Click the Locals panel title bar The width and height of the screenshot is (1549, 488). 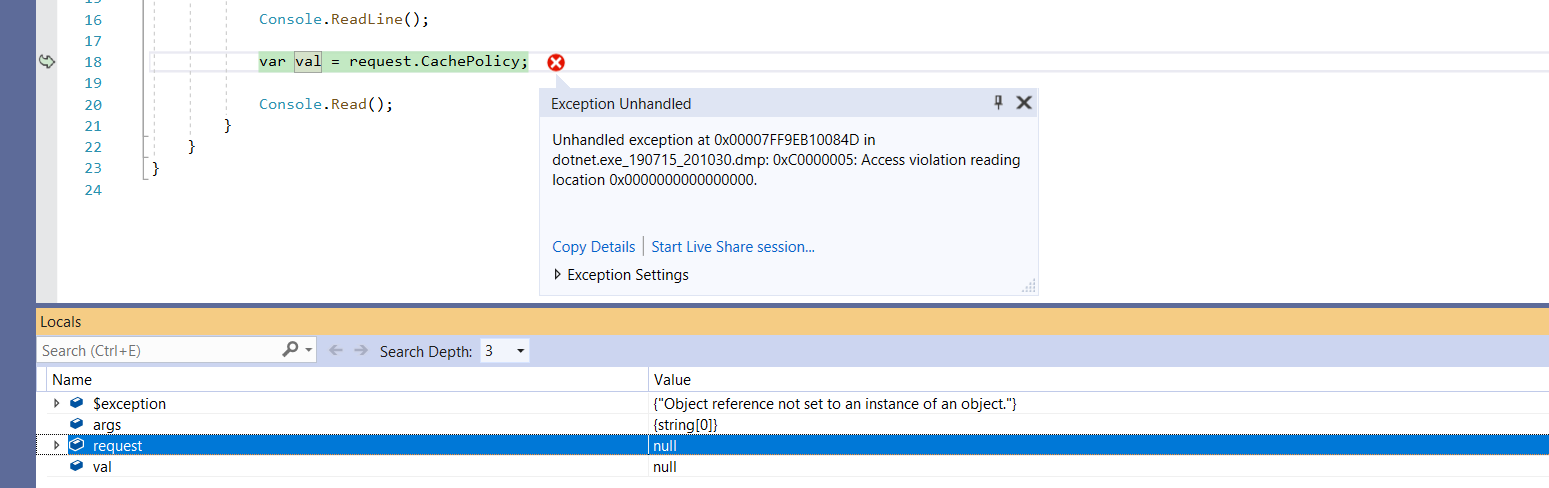click(x=793, y=321)
